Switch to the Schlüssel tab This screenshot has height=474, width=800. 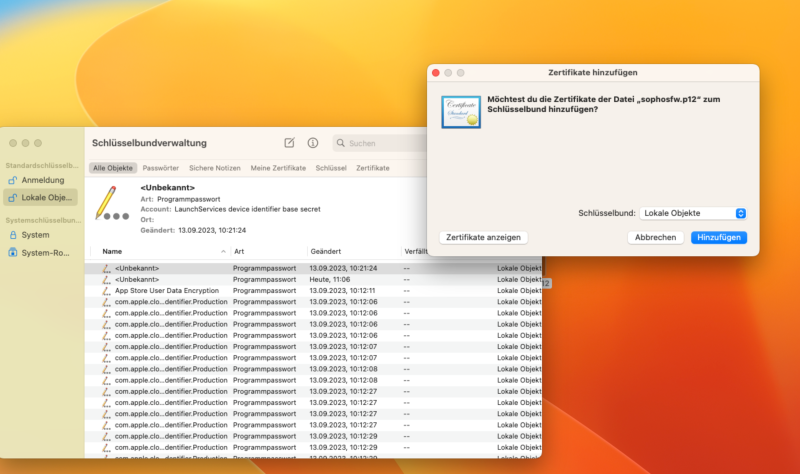(x=331, y=168)
